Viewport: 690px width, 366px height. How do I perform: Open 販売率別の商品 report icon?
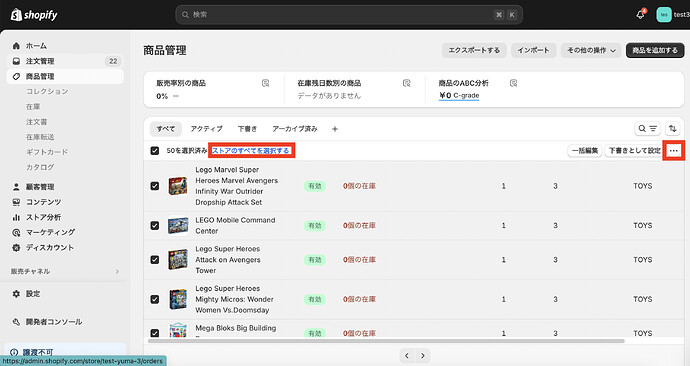265,83
